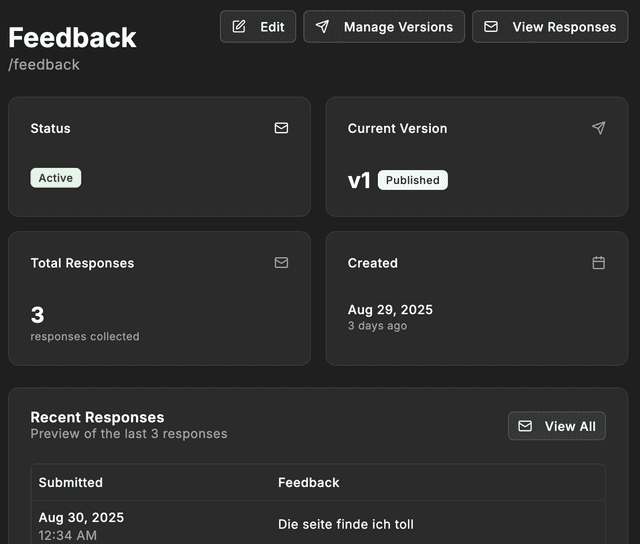This screenshot has width=640, height=544.
Task: Open View Responses at top
Action: click(550, 27)
